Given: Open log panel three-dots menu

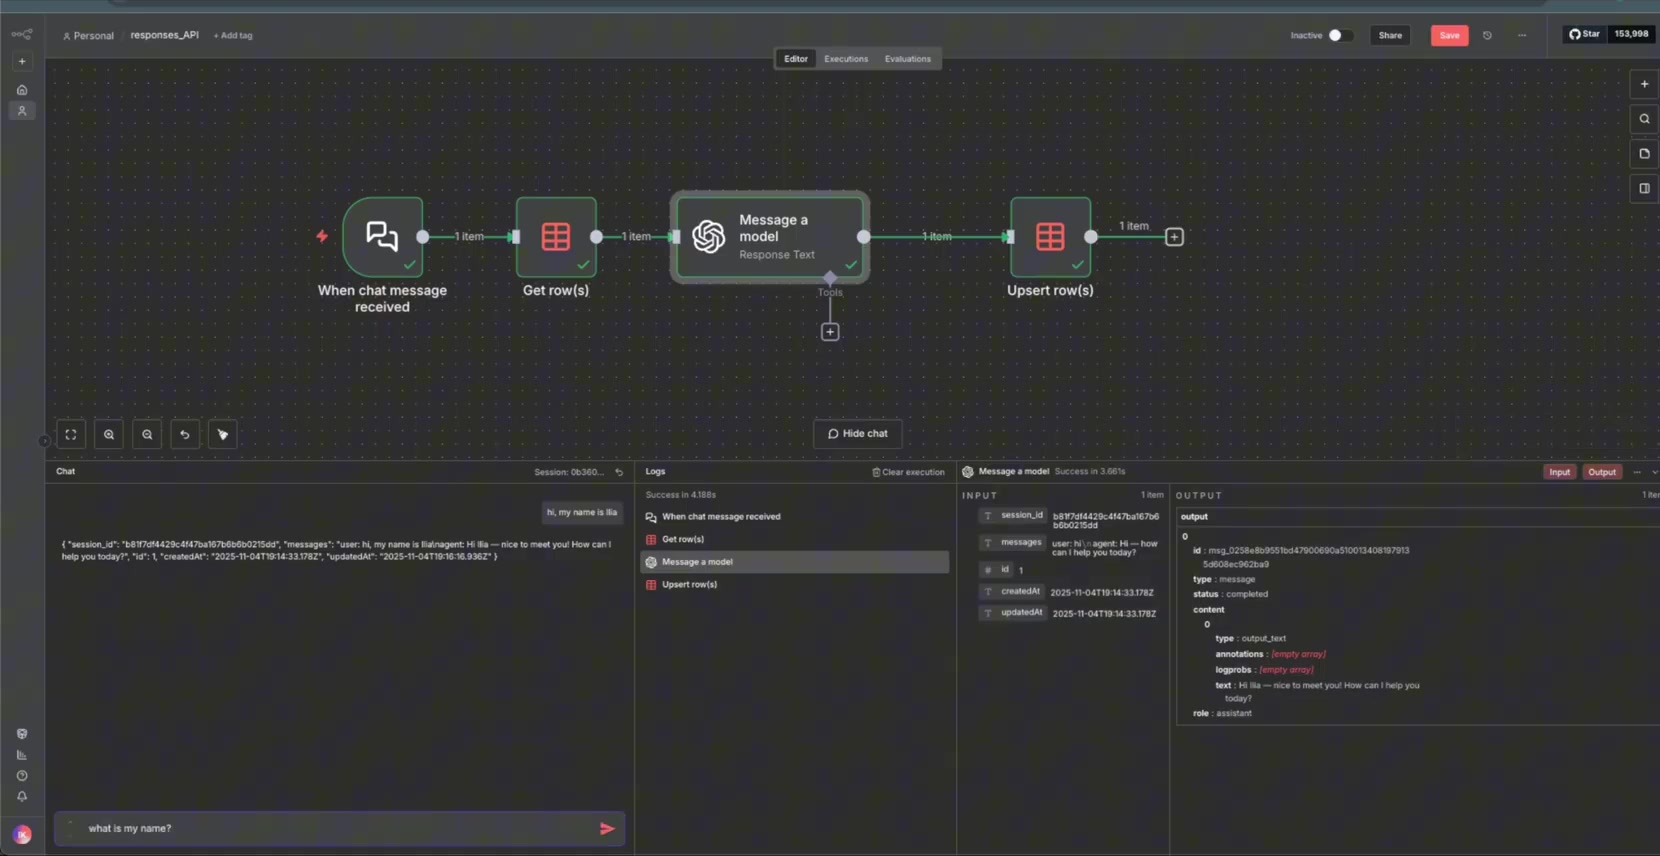Looking at the screenshot, I should (1637, 472).
